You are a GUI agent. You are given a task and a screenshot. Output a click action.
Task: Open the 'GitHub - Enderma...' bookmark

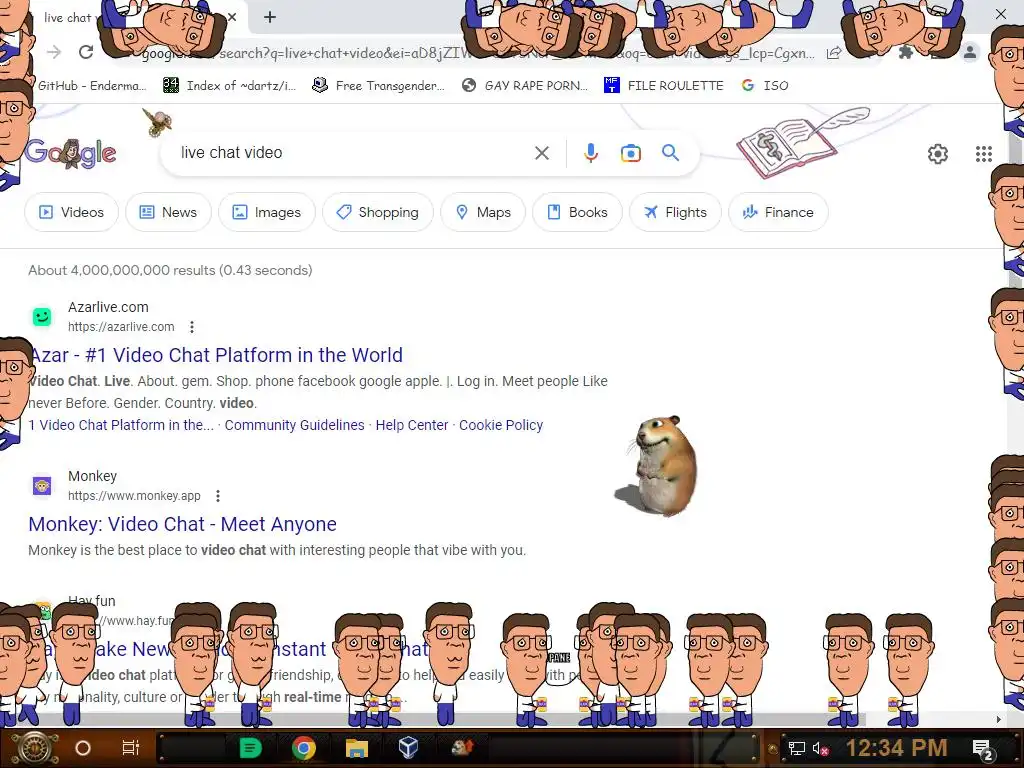tap(90, 86)
